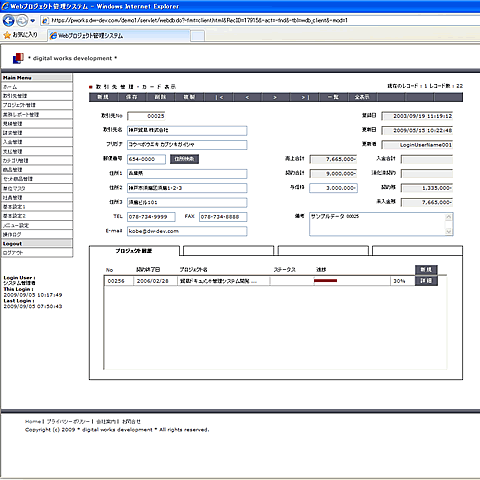
Task: Click the notes textarea containing サンプルデータ
Action: pos(377,224)
